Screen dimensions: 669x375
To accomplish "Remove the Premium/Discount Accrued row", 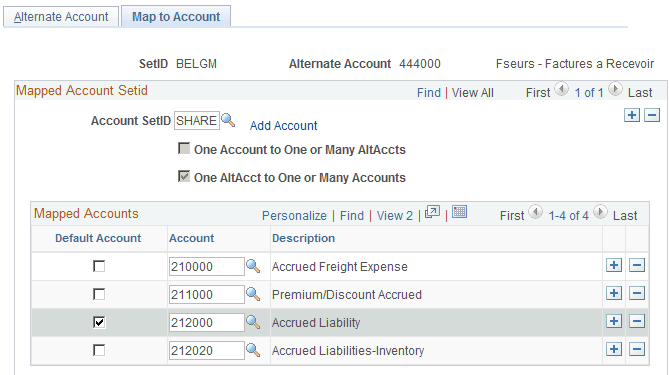I will pos(637,294).
